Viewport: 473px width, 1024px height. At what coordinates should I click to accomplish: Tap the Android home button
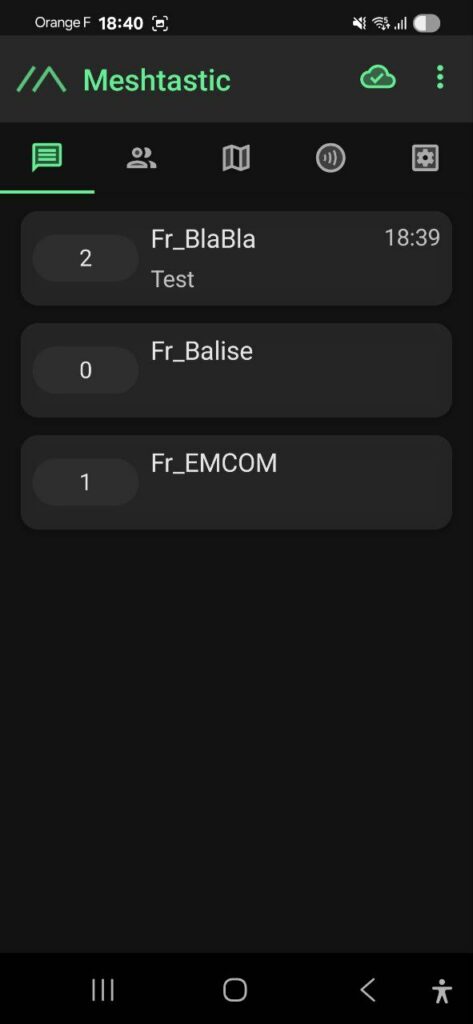coord(235,990)
